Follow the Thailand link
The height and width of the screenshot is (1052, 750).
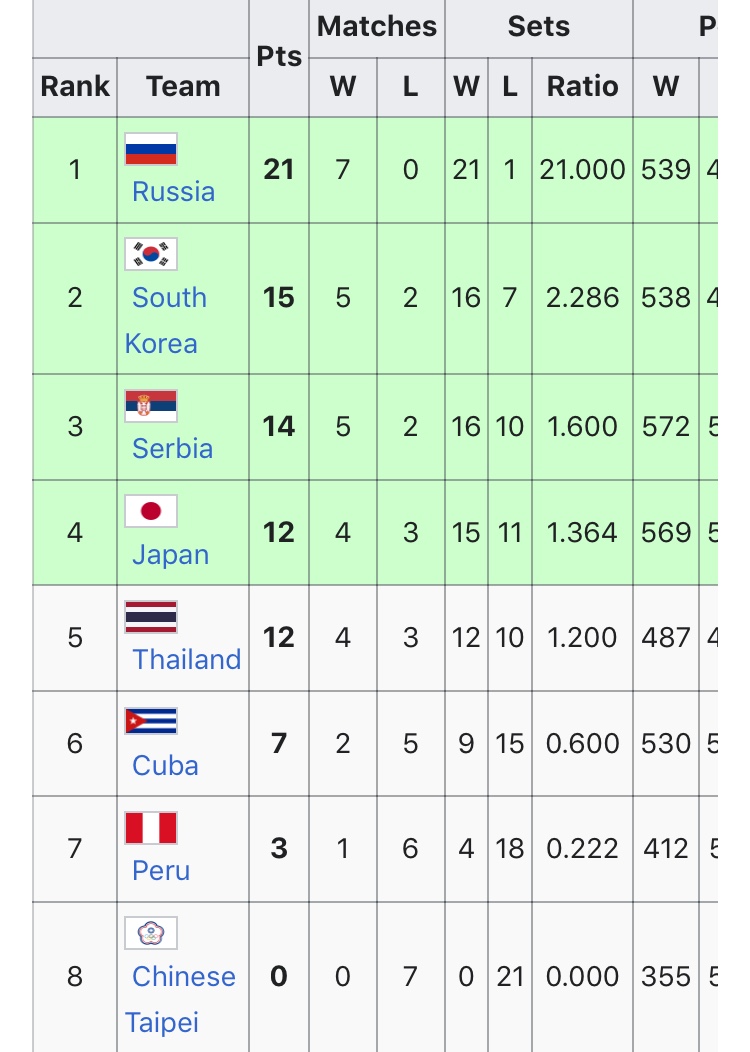(x=186, y=660)
